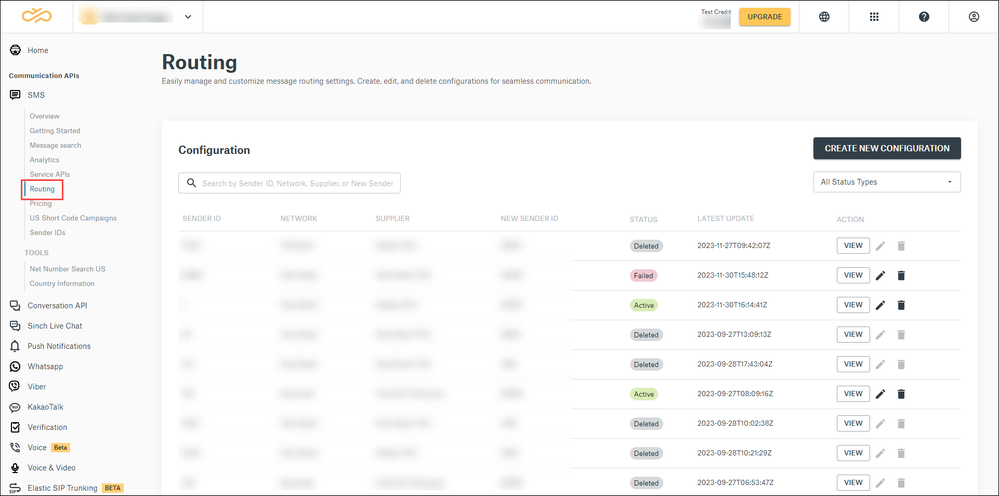The width and height of the screenshot is (999, 496).
Task: Open the language globe icon
Action: [x=824, y=17]
